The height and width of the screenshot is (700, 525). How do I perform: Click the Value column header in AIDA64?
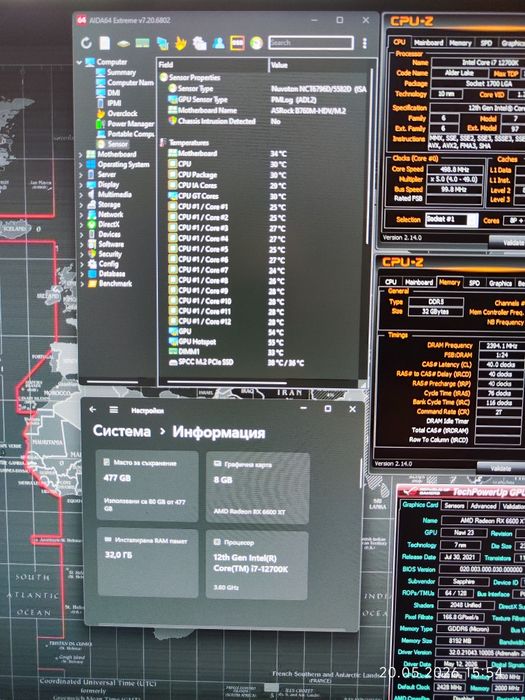pos(319,65)
